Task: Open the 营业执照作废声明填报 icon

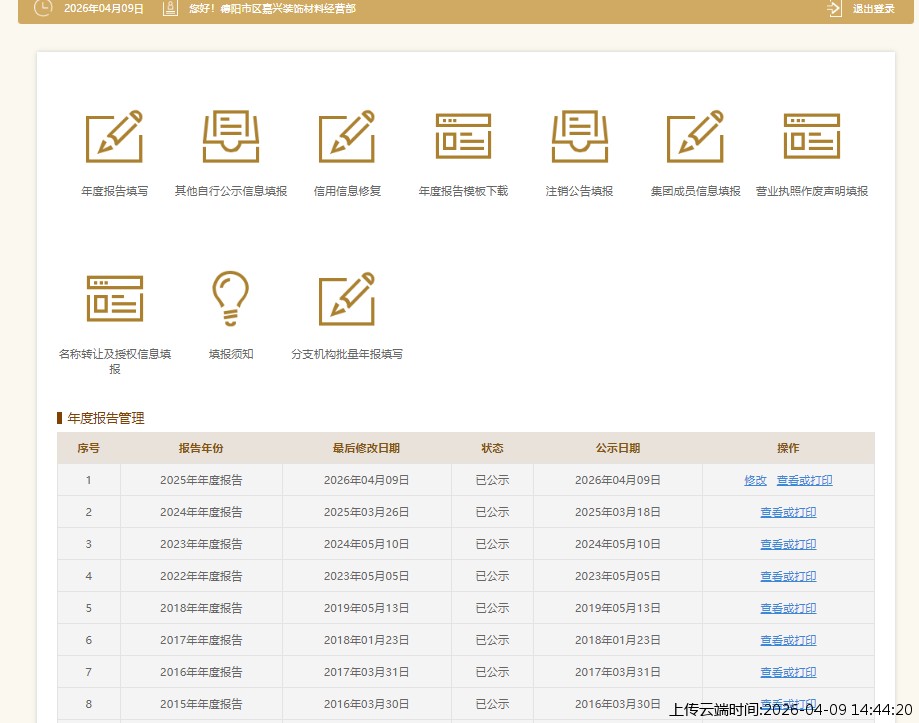Action: point(811,137)
